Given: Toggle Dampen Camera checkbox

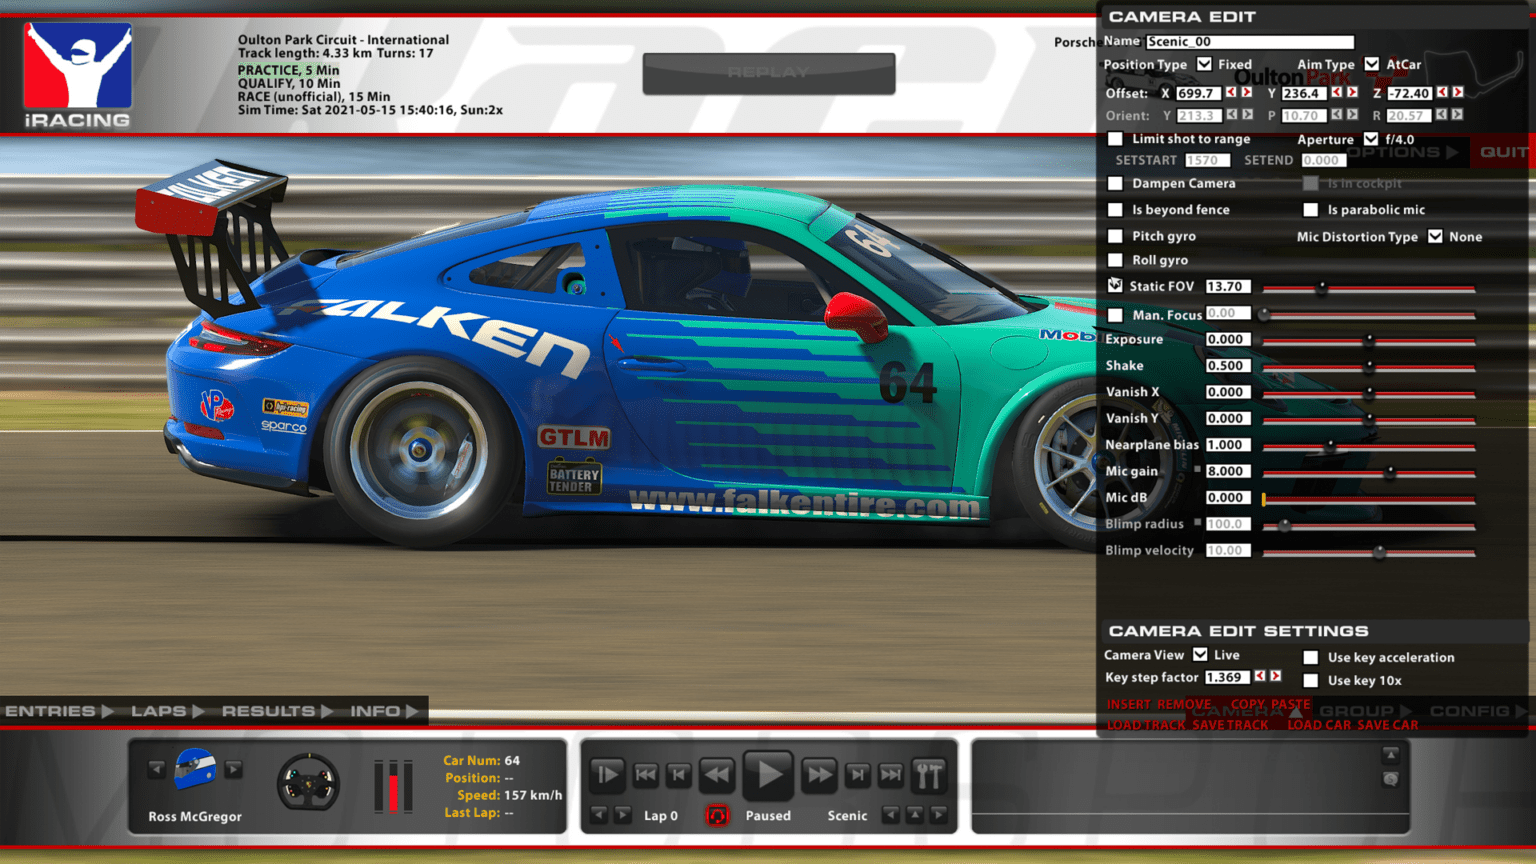Looking at the screenshot, I should click(x=1115, y=184).
